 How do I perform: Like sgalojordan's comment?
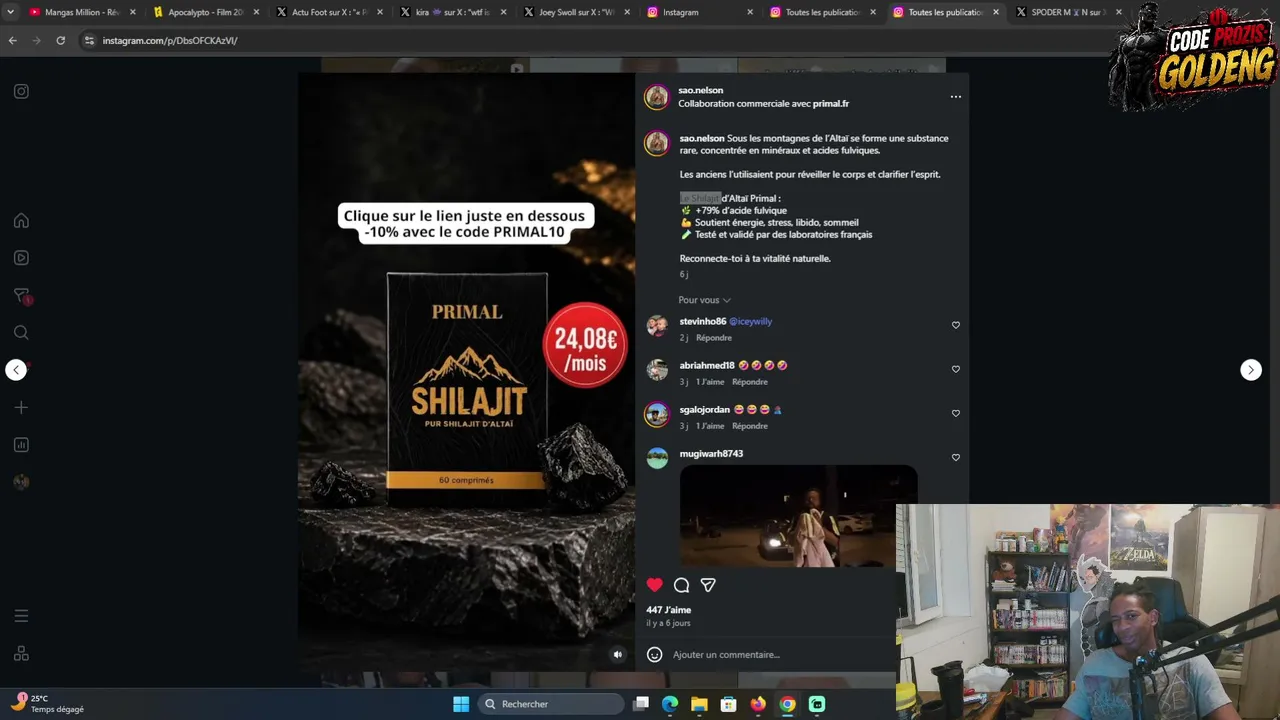pyautogui.click(x=955, y=413)
